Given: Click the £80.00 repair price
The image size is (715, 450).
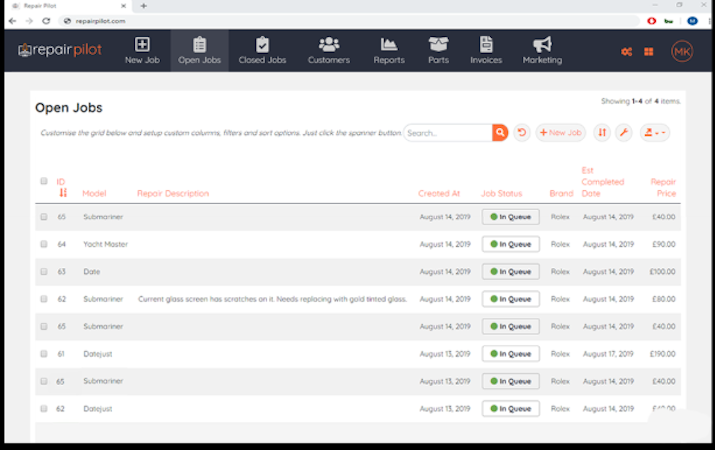Looking at the screenshot, I should point(663,299).
